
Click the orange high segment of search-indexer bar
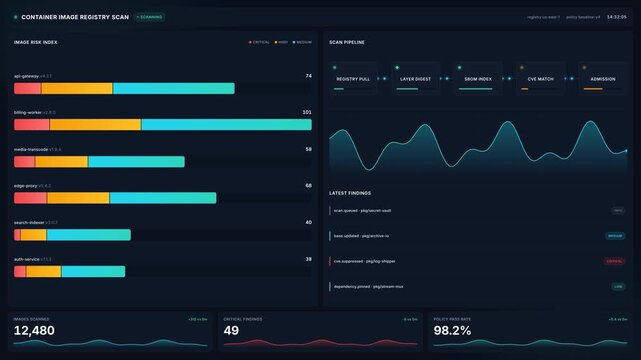[34, 235]
